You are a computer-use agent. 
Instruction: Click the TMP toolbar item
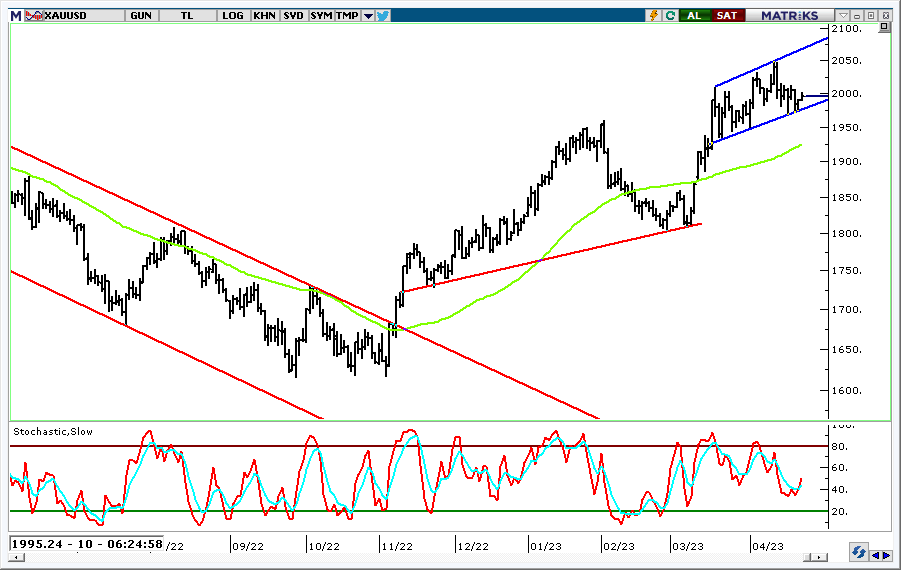click(346, 15)
